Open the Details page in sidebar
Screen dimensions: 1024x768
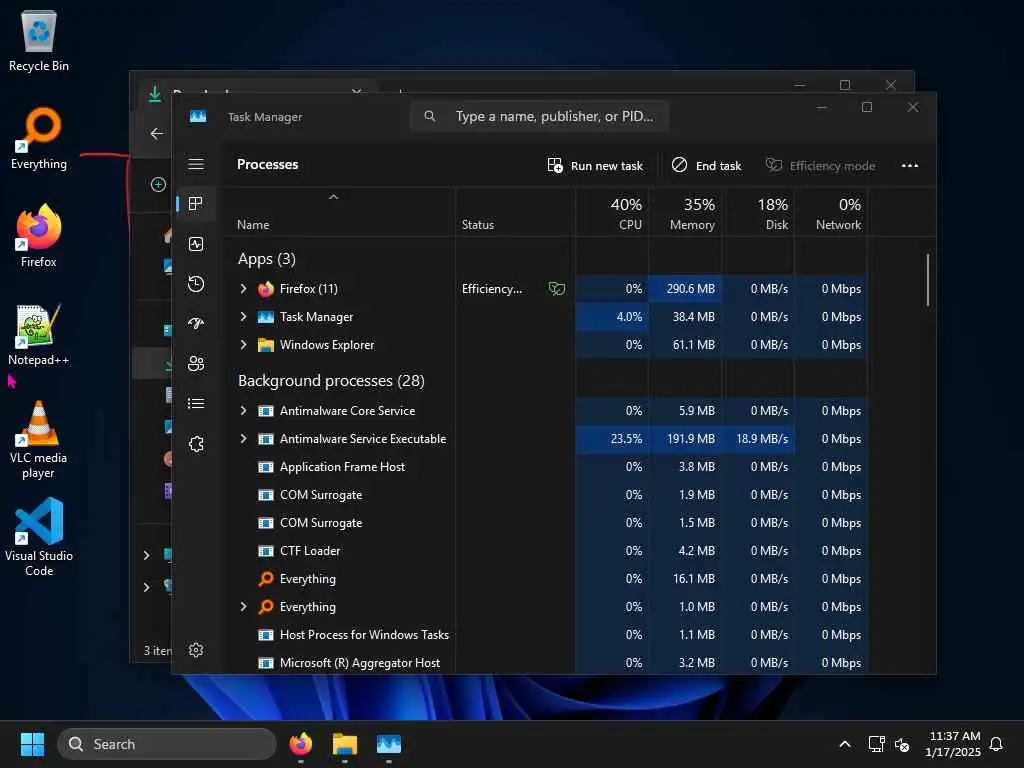196,404
